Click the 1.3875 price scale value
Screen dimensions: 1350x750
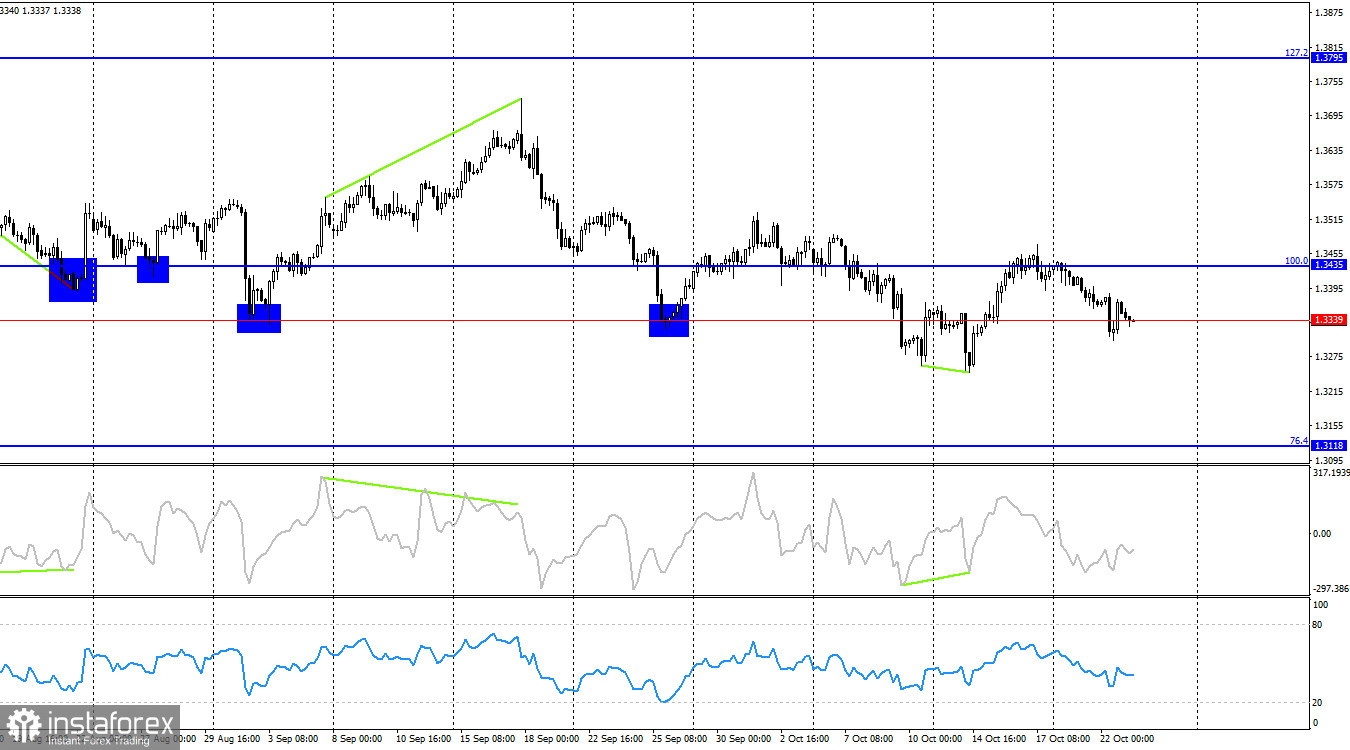click(x=1330, y=13)
